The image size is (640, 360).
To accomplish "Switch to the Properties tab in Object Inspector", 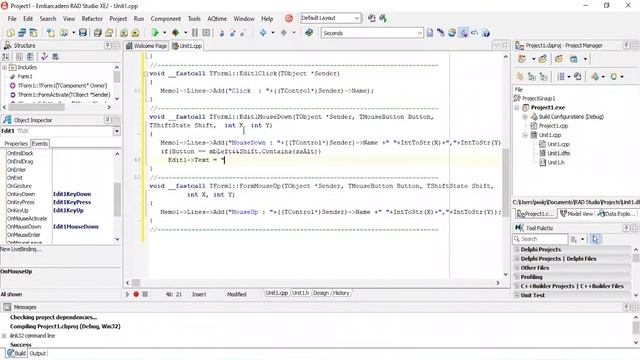I will click(16, 144).
